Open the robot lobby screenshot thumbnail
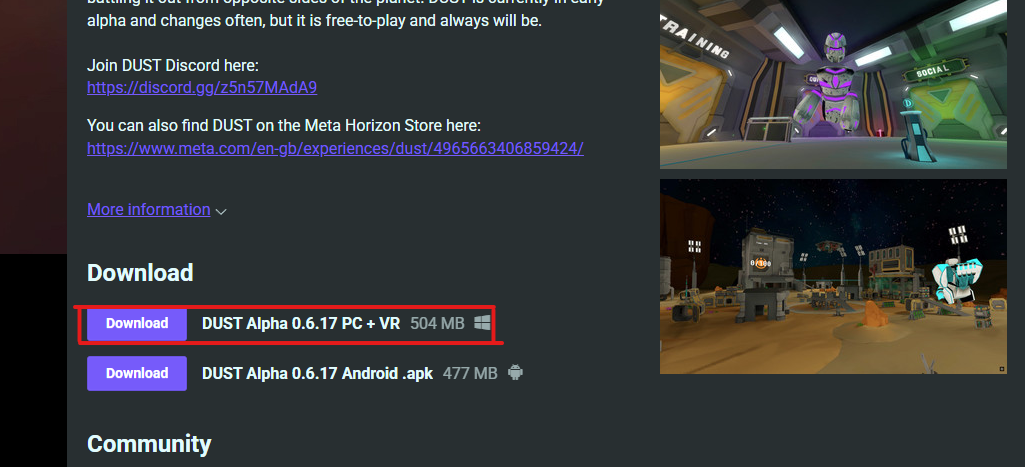1025x467 pixels. click(833, 84)
